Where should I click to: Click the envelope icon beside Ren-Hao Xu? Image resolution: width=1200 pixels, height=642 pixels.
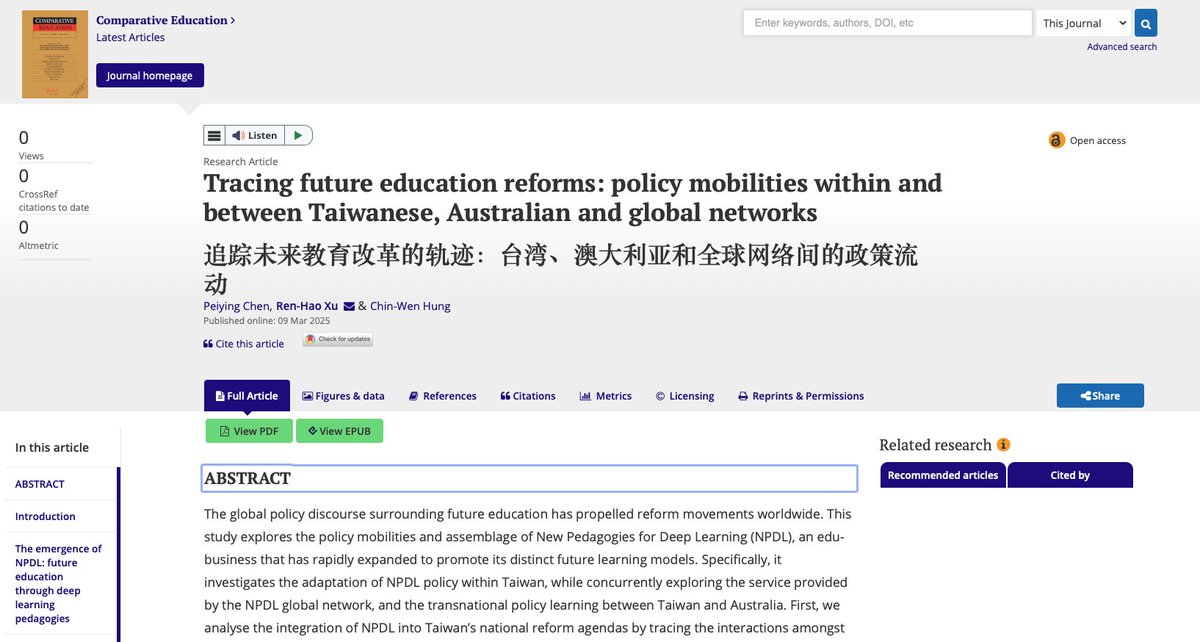(x=349, y=306)
